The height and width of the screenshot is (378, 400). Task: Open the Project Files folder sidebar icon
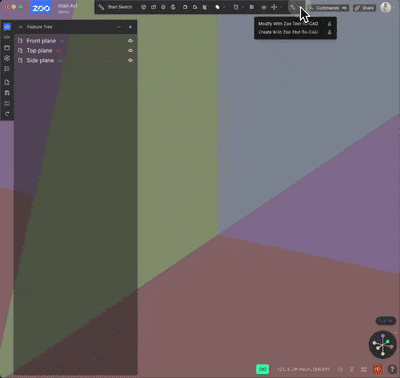[7, 48]
